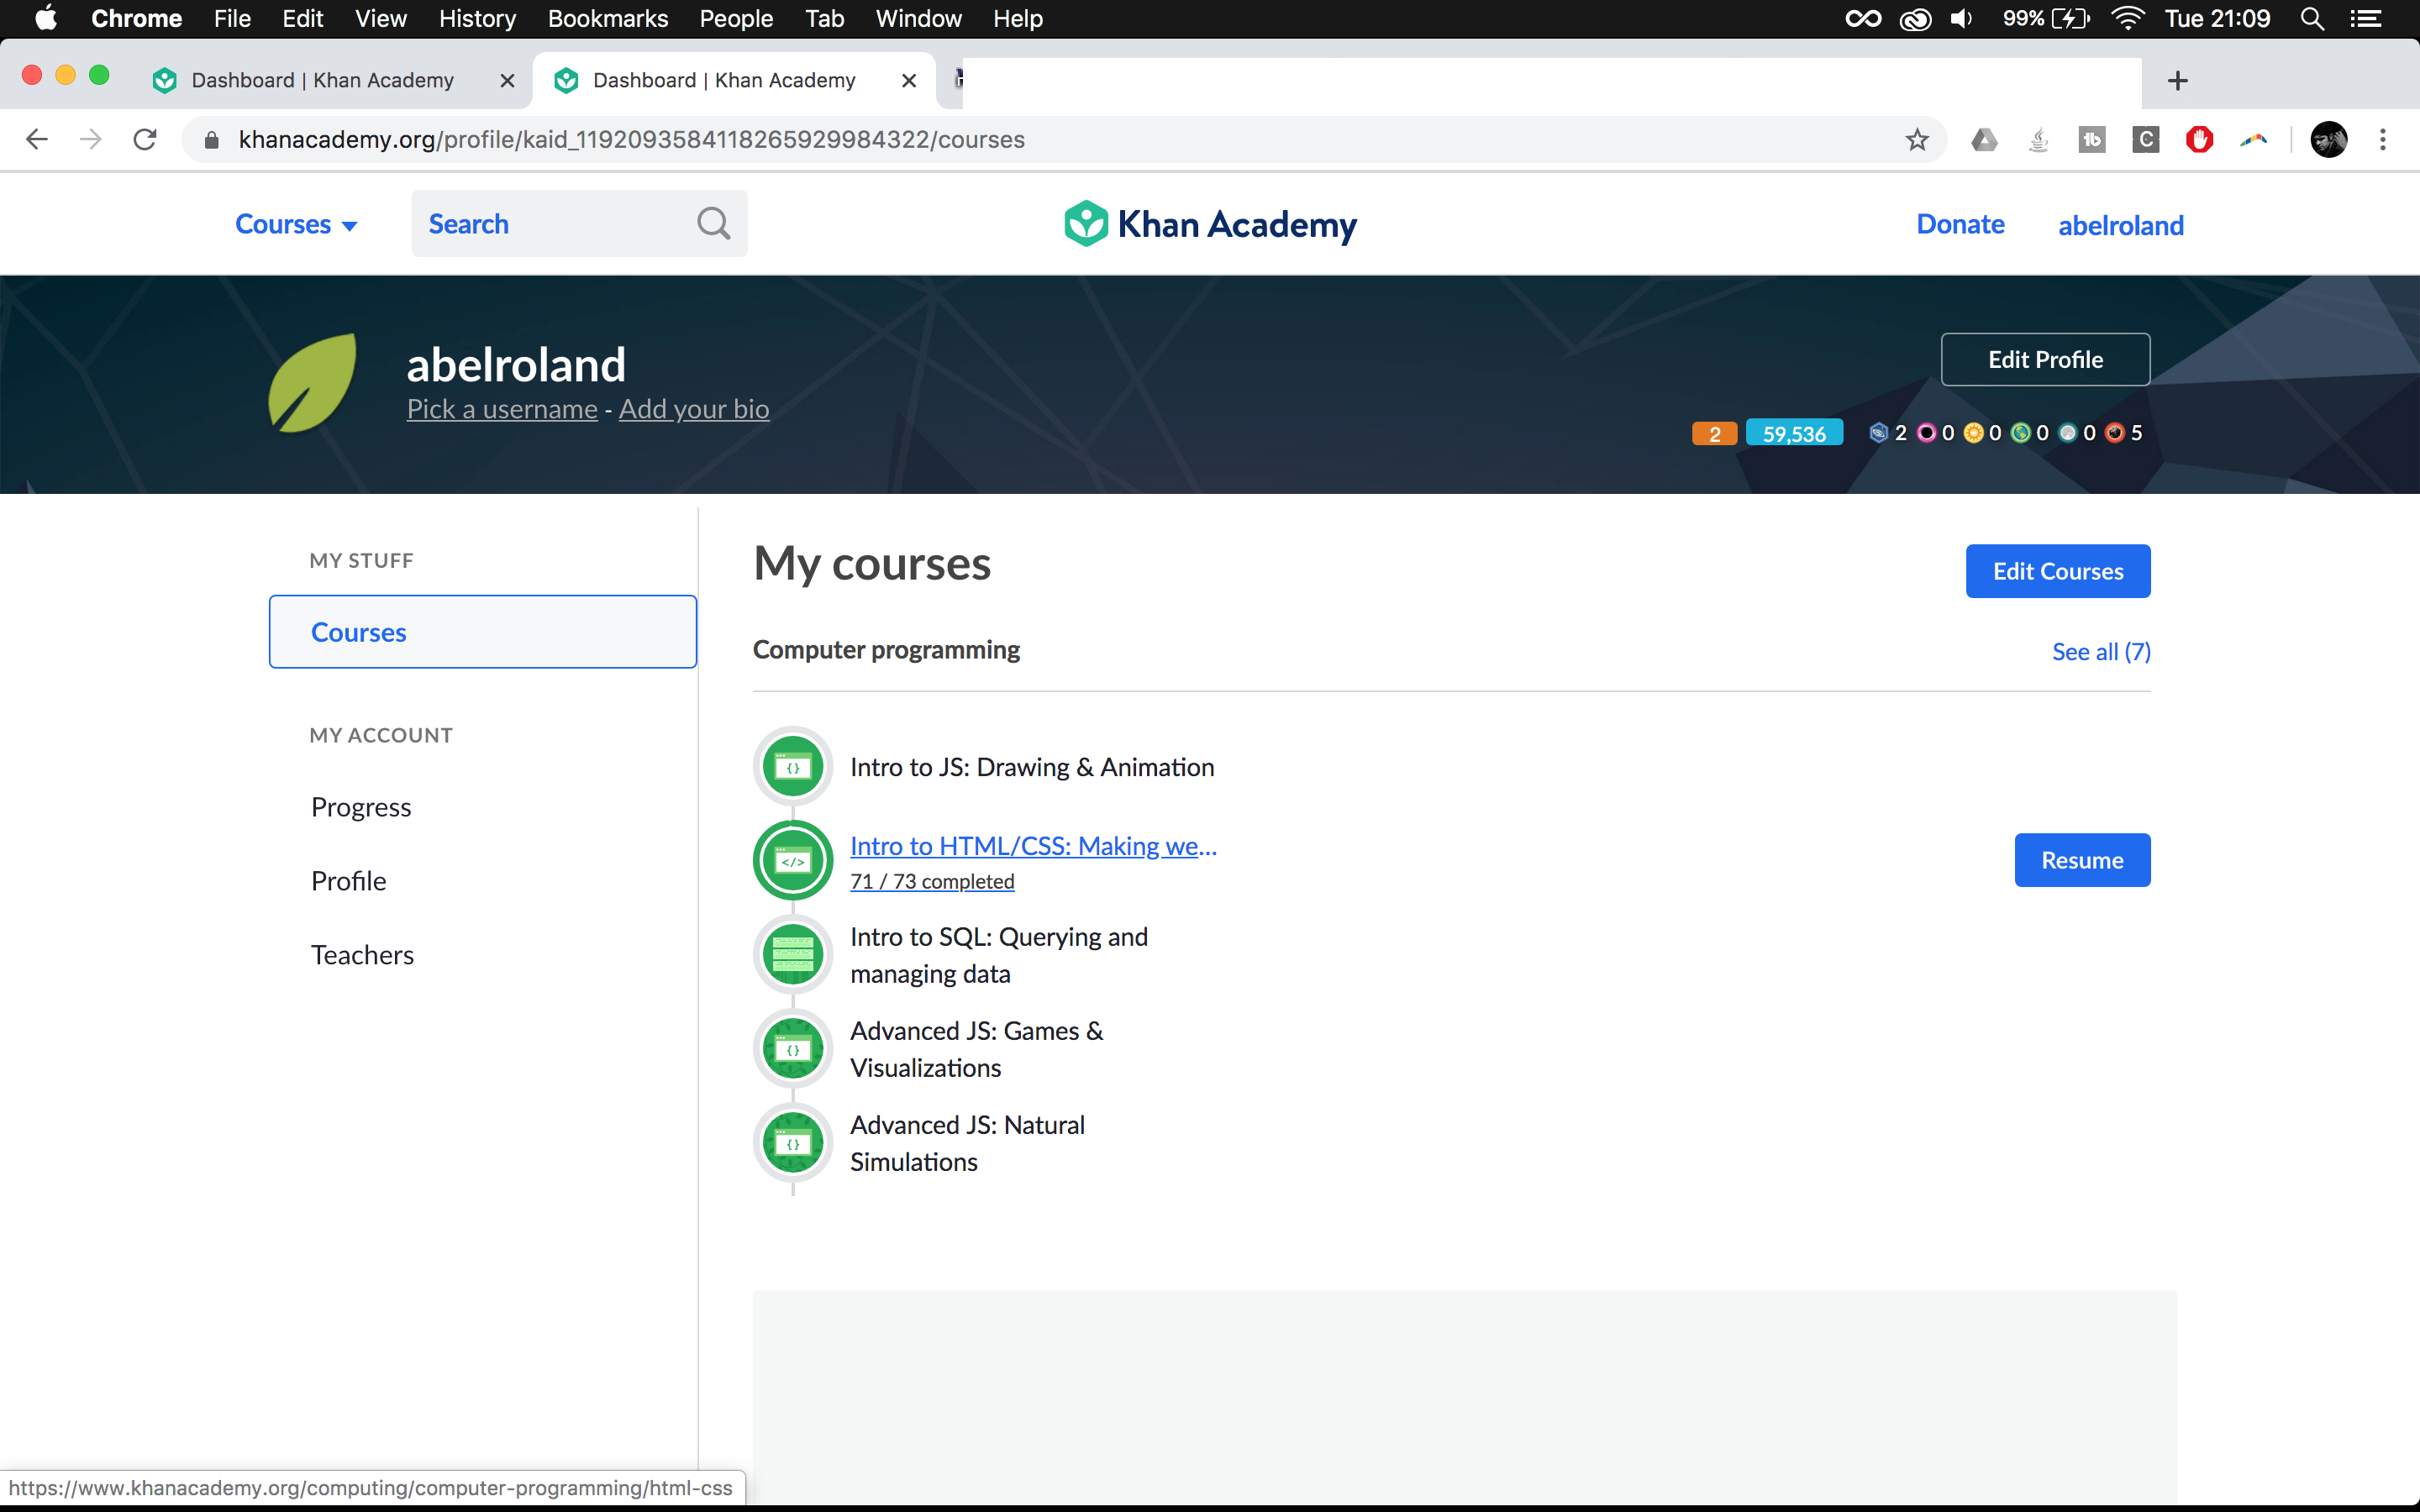Switch to the first Dashboard tab
This screenshot has height=1512, width=2420.
coord(322,81)
